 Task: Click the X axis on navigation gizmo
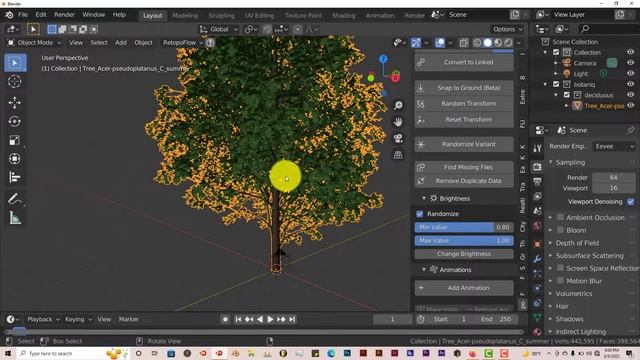[x=396, y=77]
